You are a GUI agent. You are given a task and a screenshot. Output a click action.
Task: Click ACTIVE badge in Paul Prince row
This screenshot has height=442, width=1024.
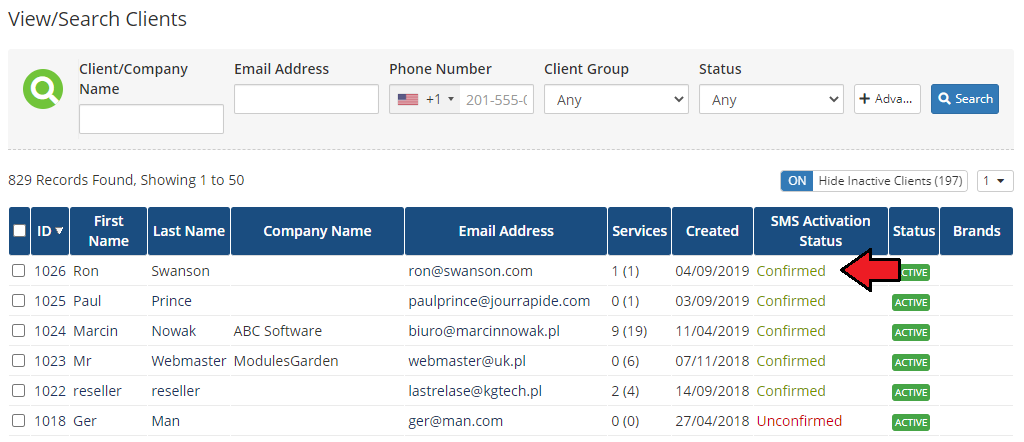910,302
